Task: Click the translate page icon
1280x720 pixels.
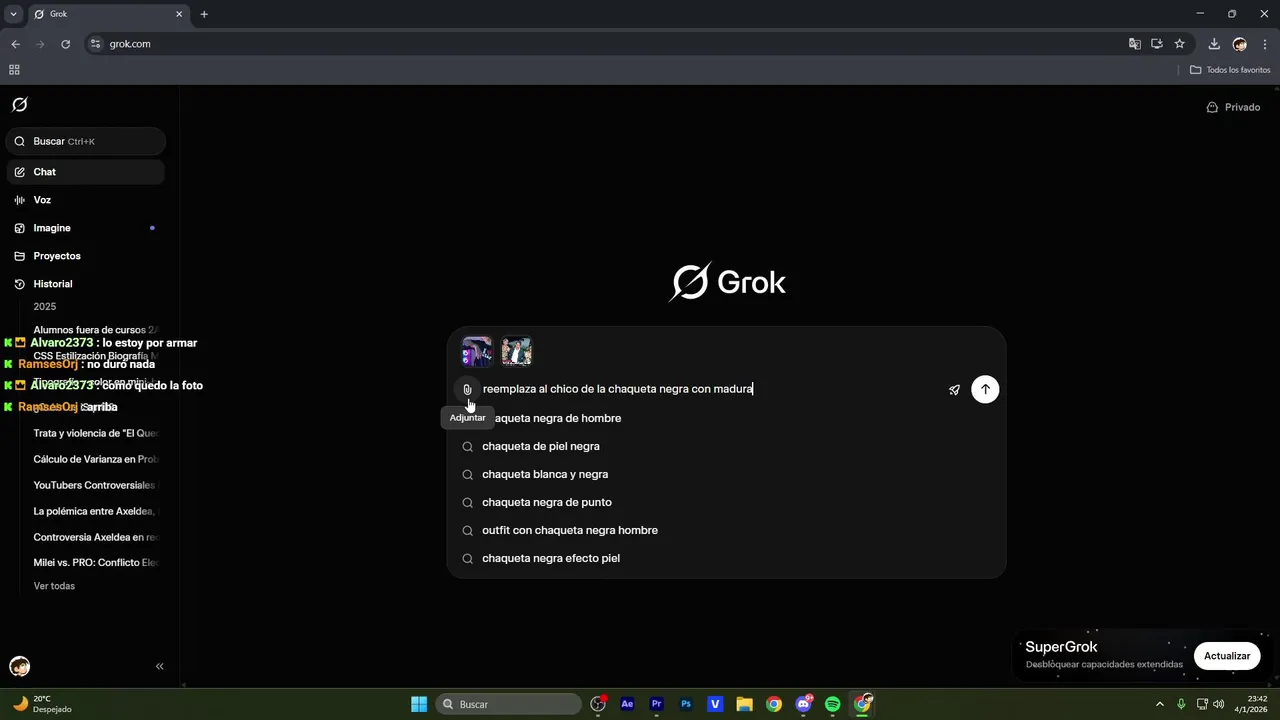Action: [1134, 44]
